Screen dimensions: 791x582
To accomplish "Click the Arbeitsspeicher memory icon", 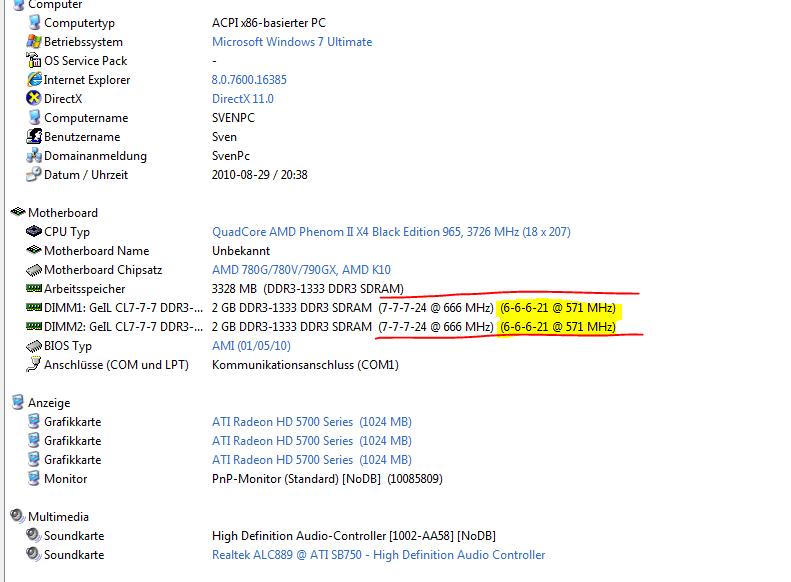I will tap(34, 288).
